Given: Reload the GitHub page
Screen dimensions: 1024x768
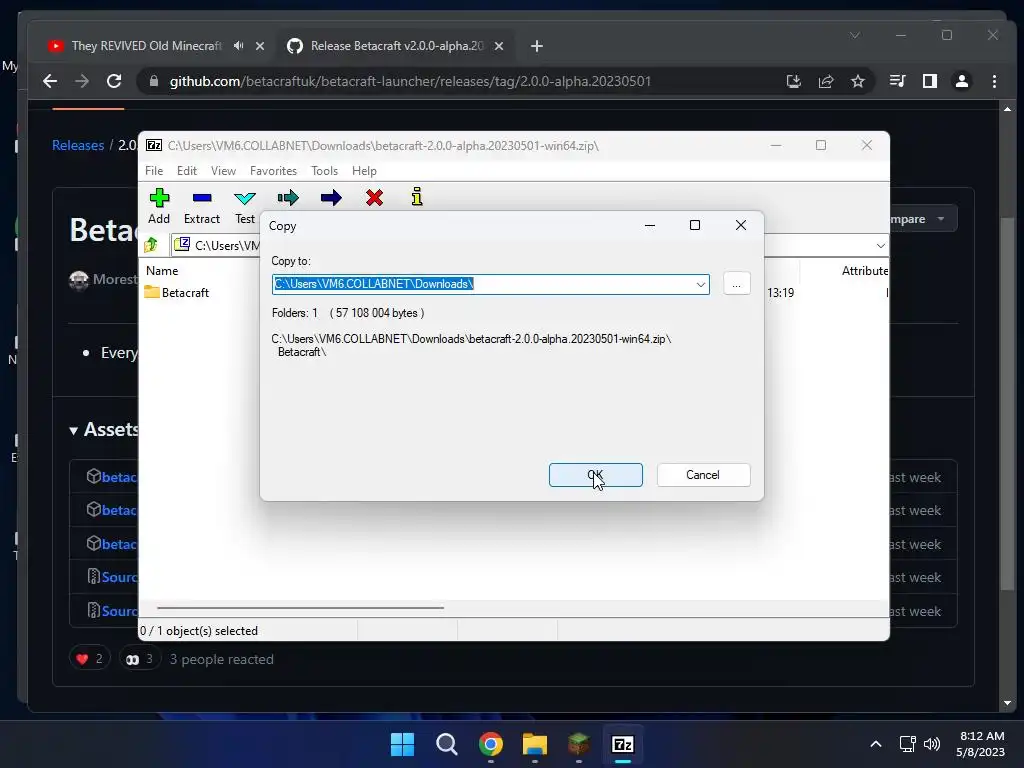Looking at the screenshot, I should (114, 81).
